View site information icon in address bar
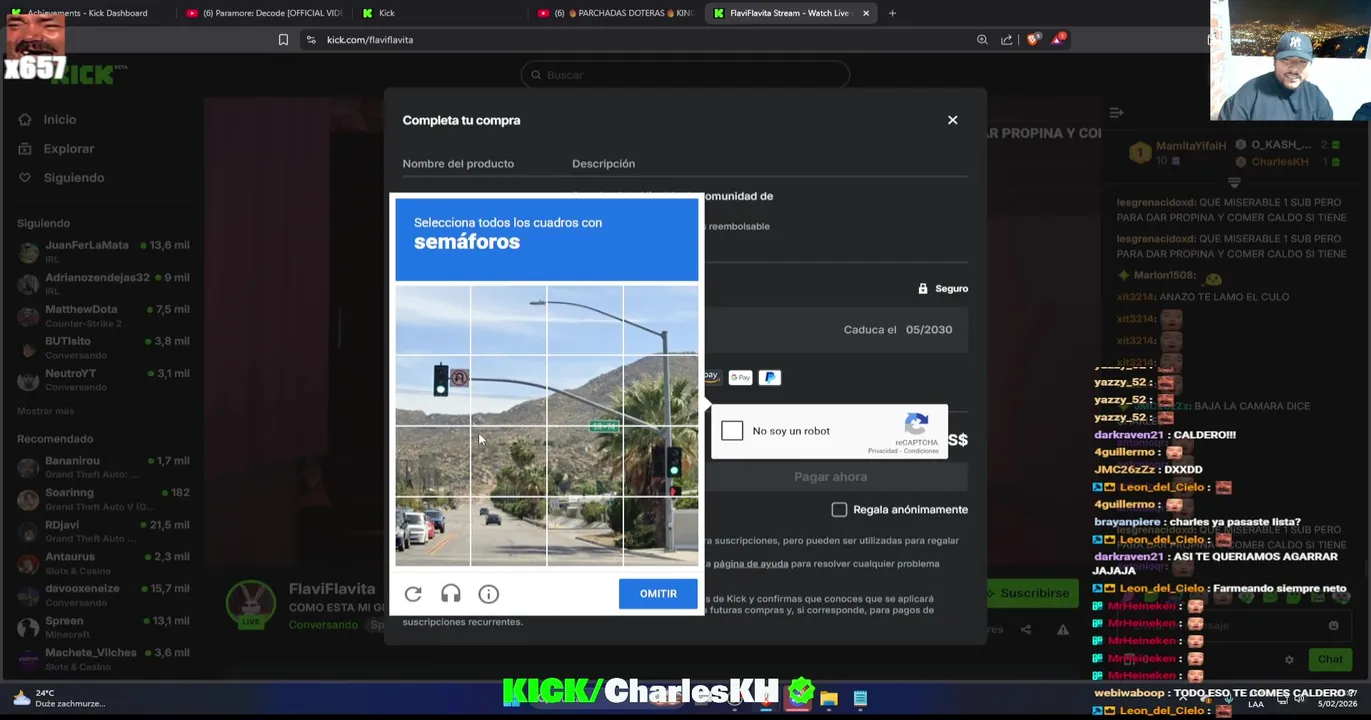The height and width of the screenshot is (720, 1371). pyautogui.click(x=311, y=40)
